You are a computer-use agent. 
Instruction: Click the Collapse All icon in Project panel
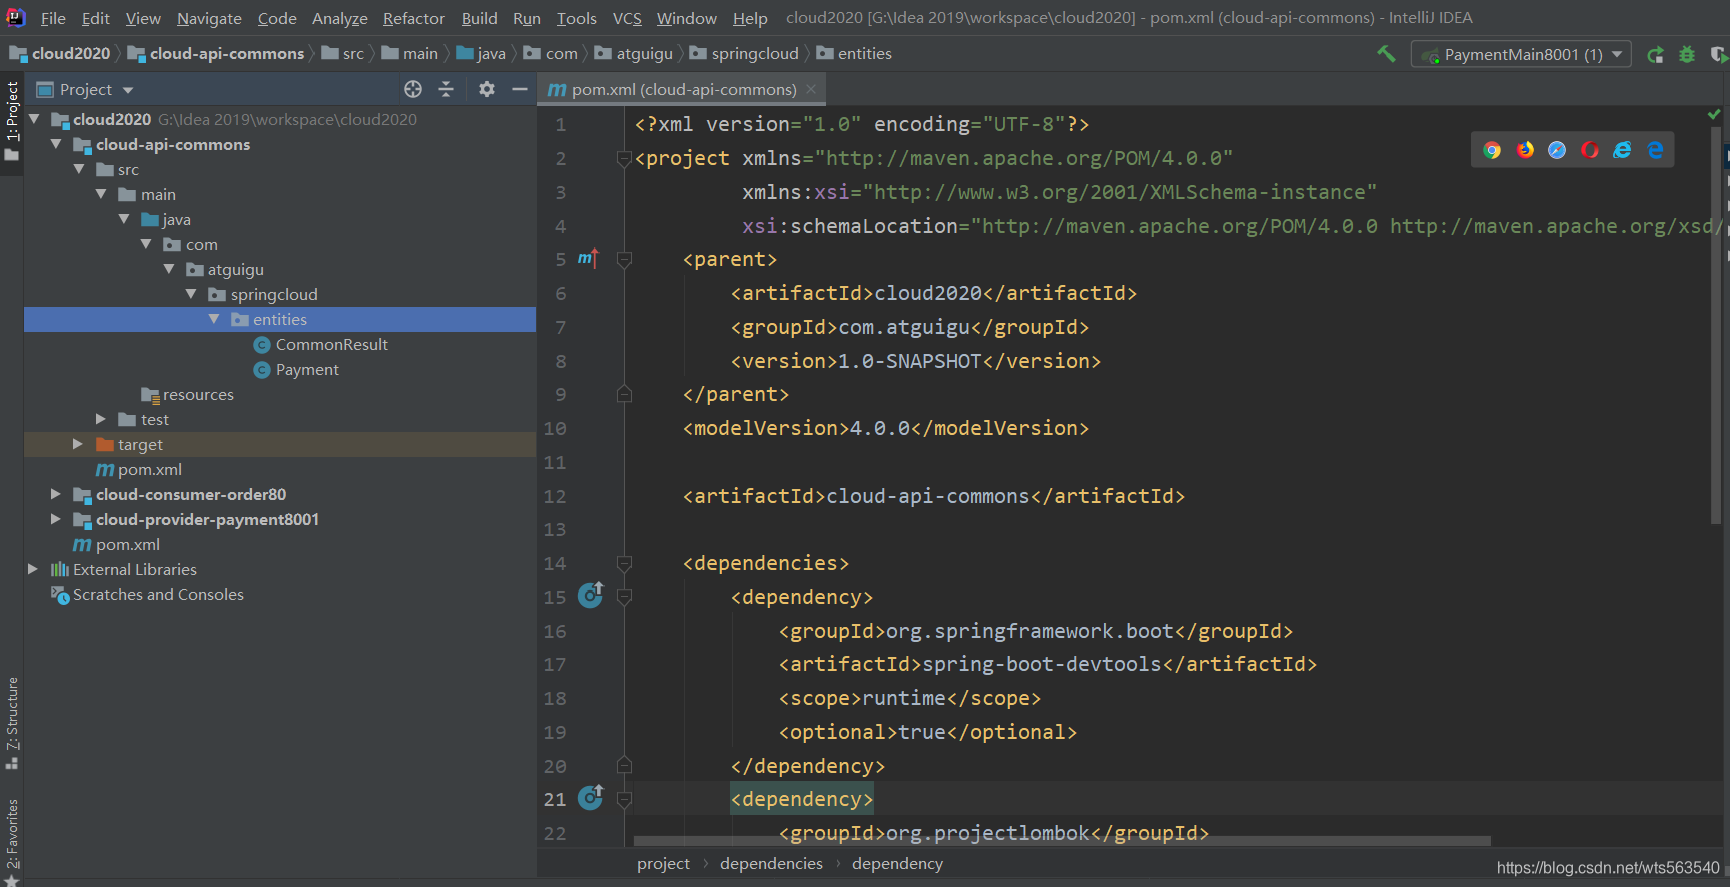click(x=446, y=89)
